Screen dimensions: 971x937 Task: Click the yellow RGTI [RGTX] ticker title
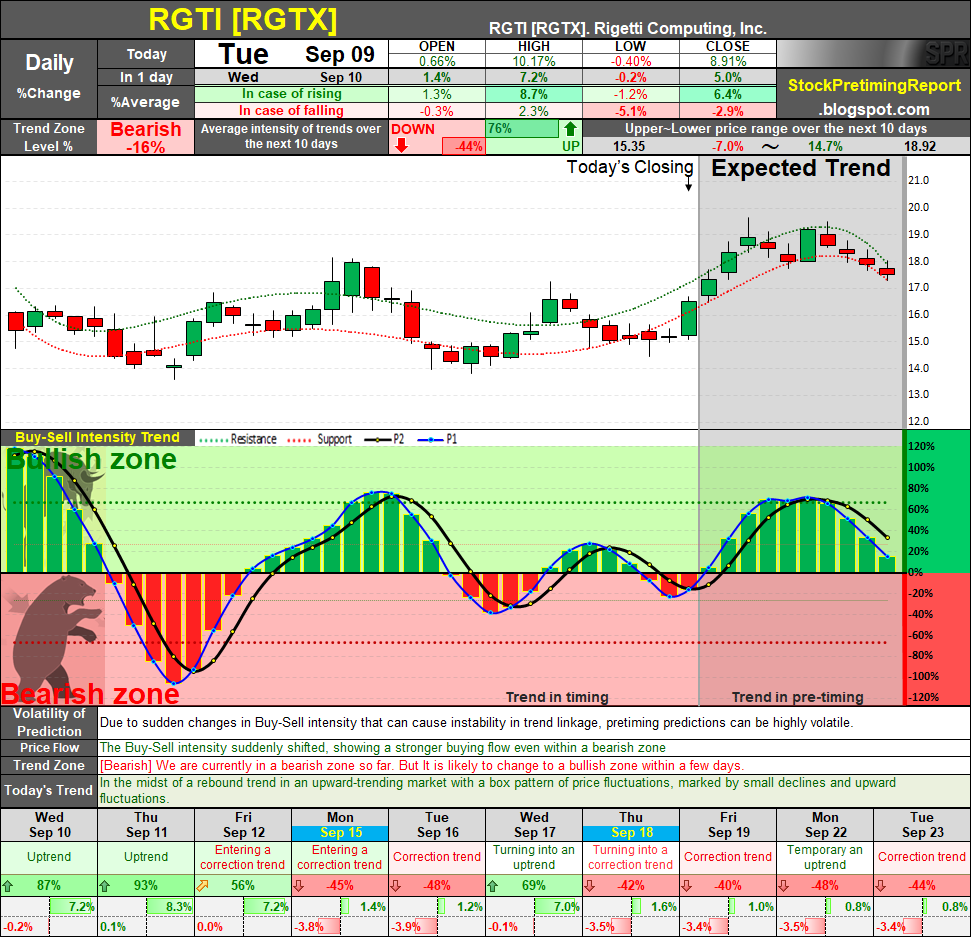pos(243,19)
